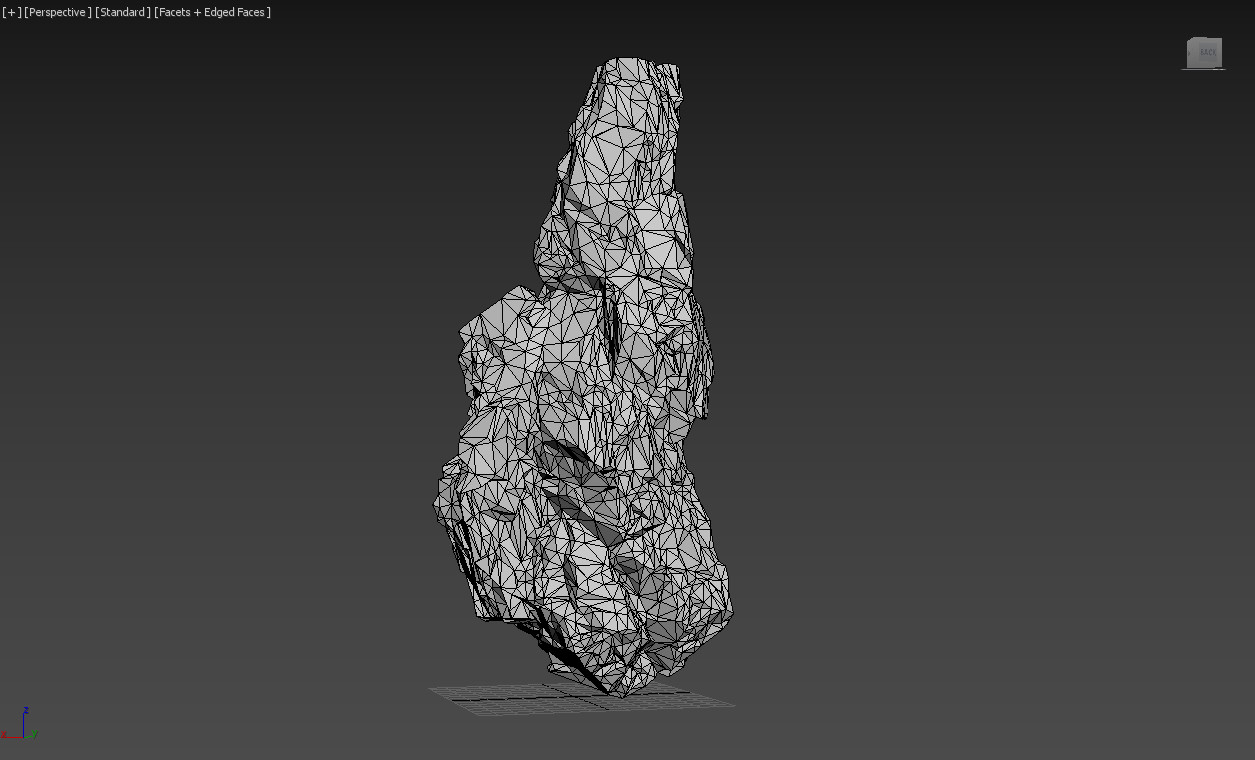Image resolution: width=1255 pixels, height=760 pixels.
Task: Open the [+] general viewport menu
Action: pyautogui.click(x=10, y=12)
